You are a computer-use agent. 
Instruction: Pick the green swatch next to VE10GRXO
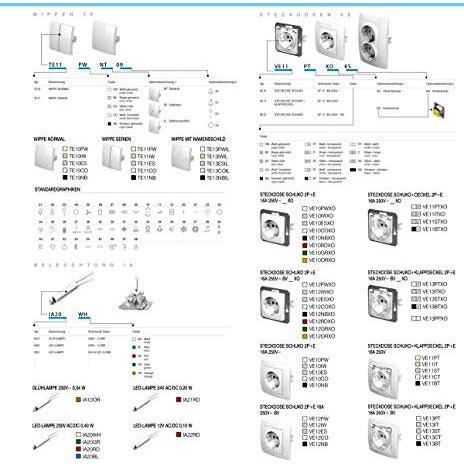(304, 253)
